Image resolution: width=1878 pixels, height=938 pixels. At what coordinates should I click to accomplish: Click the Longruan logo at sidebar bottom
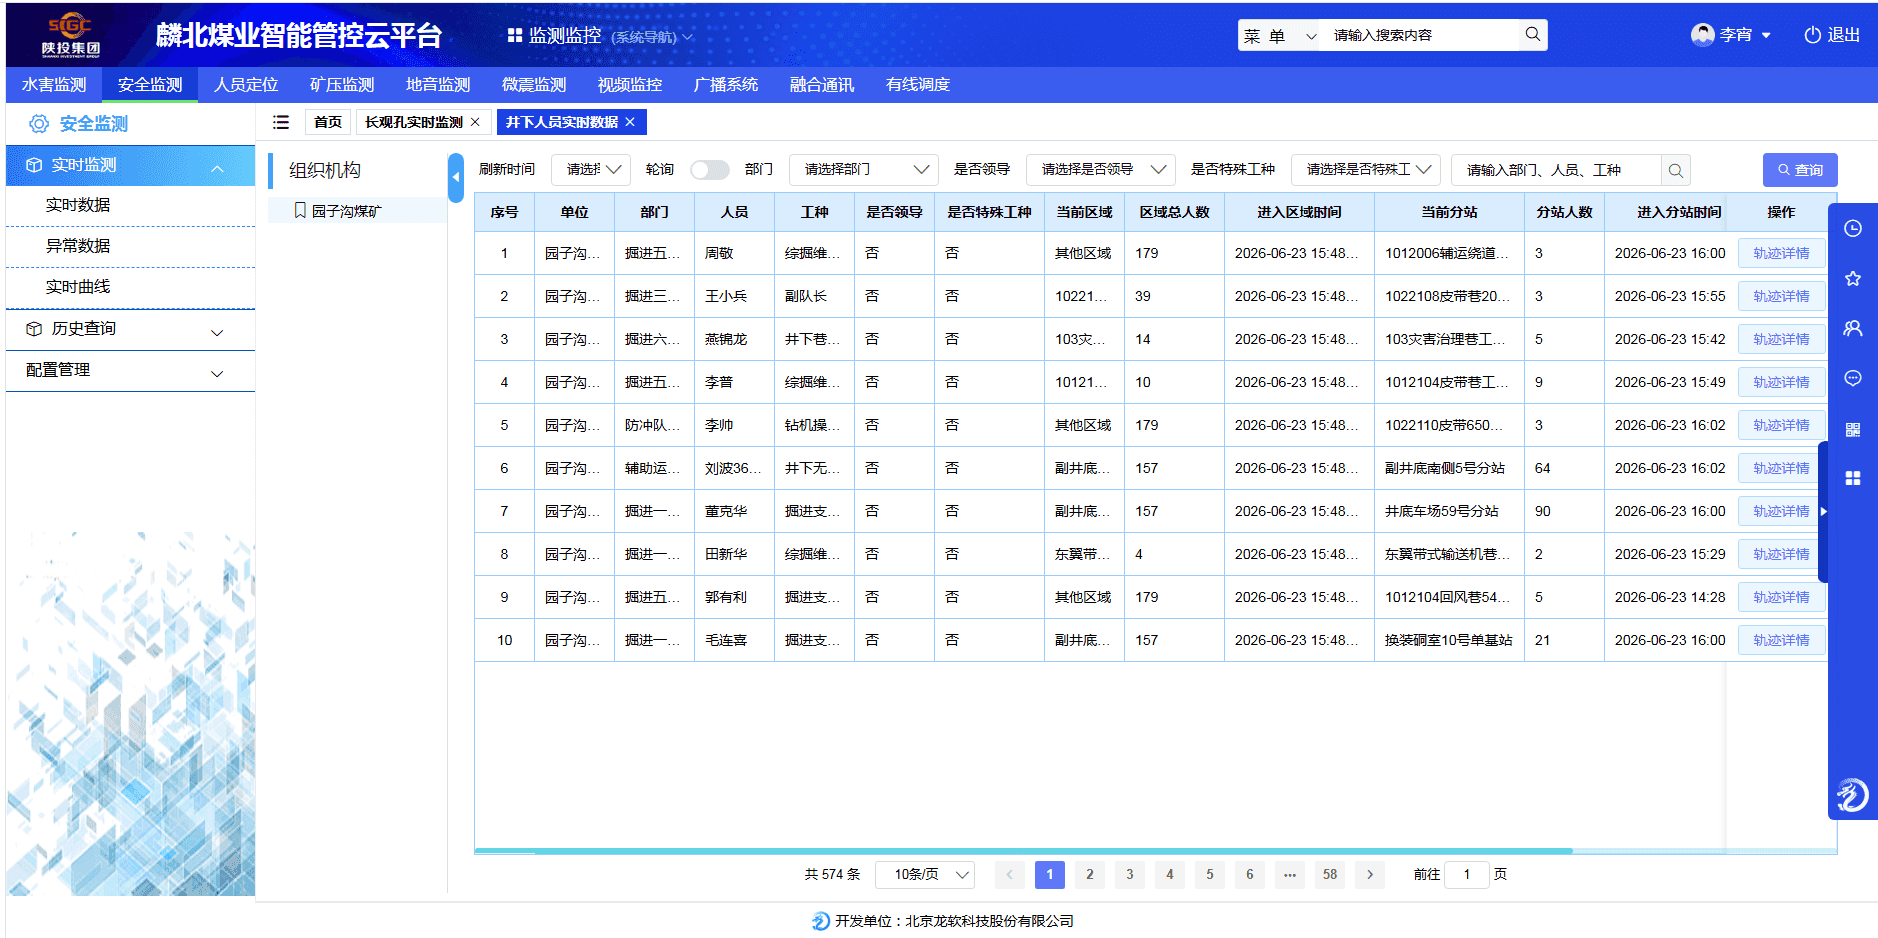pyautogui.click(x=1852, y=796)
